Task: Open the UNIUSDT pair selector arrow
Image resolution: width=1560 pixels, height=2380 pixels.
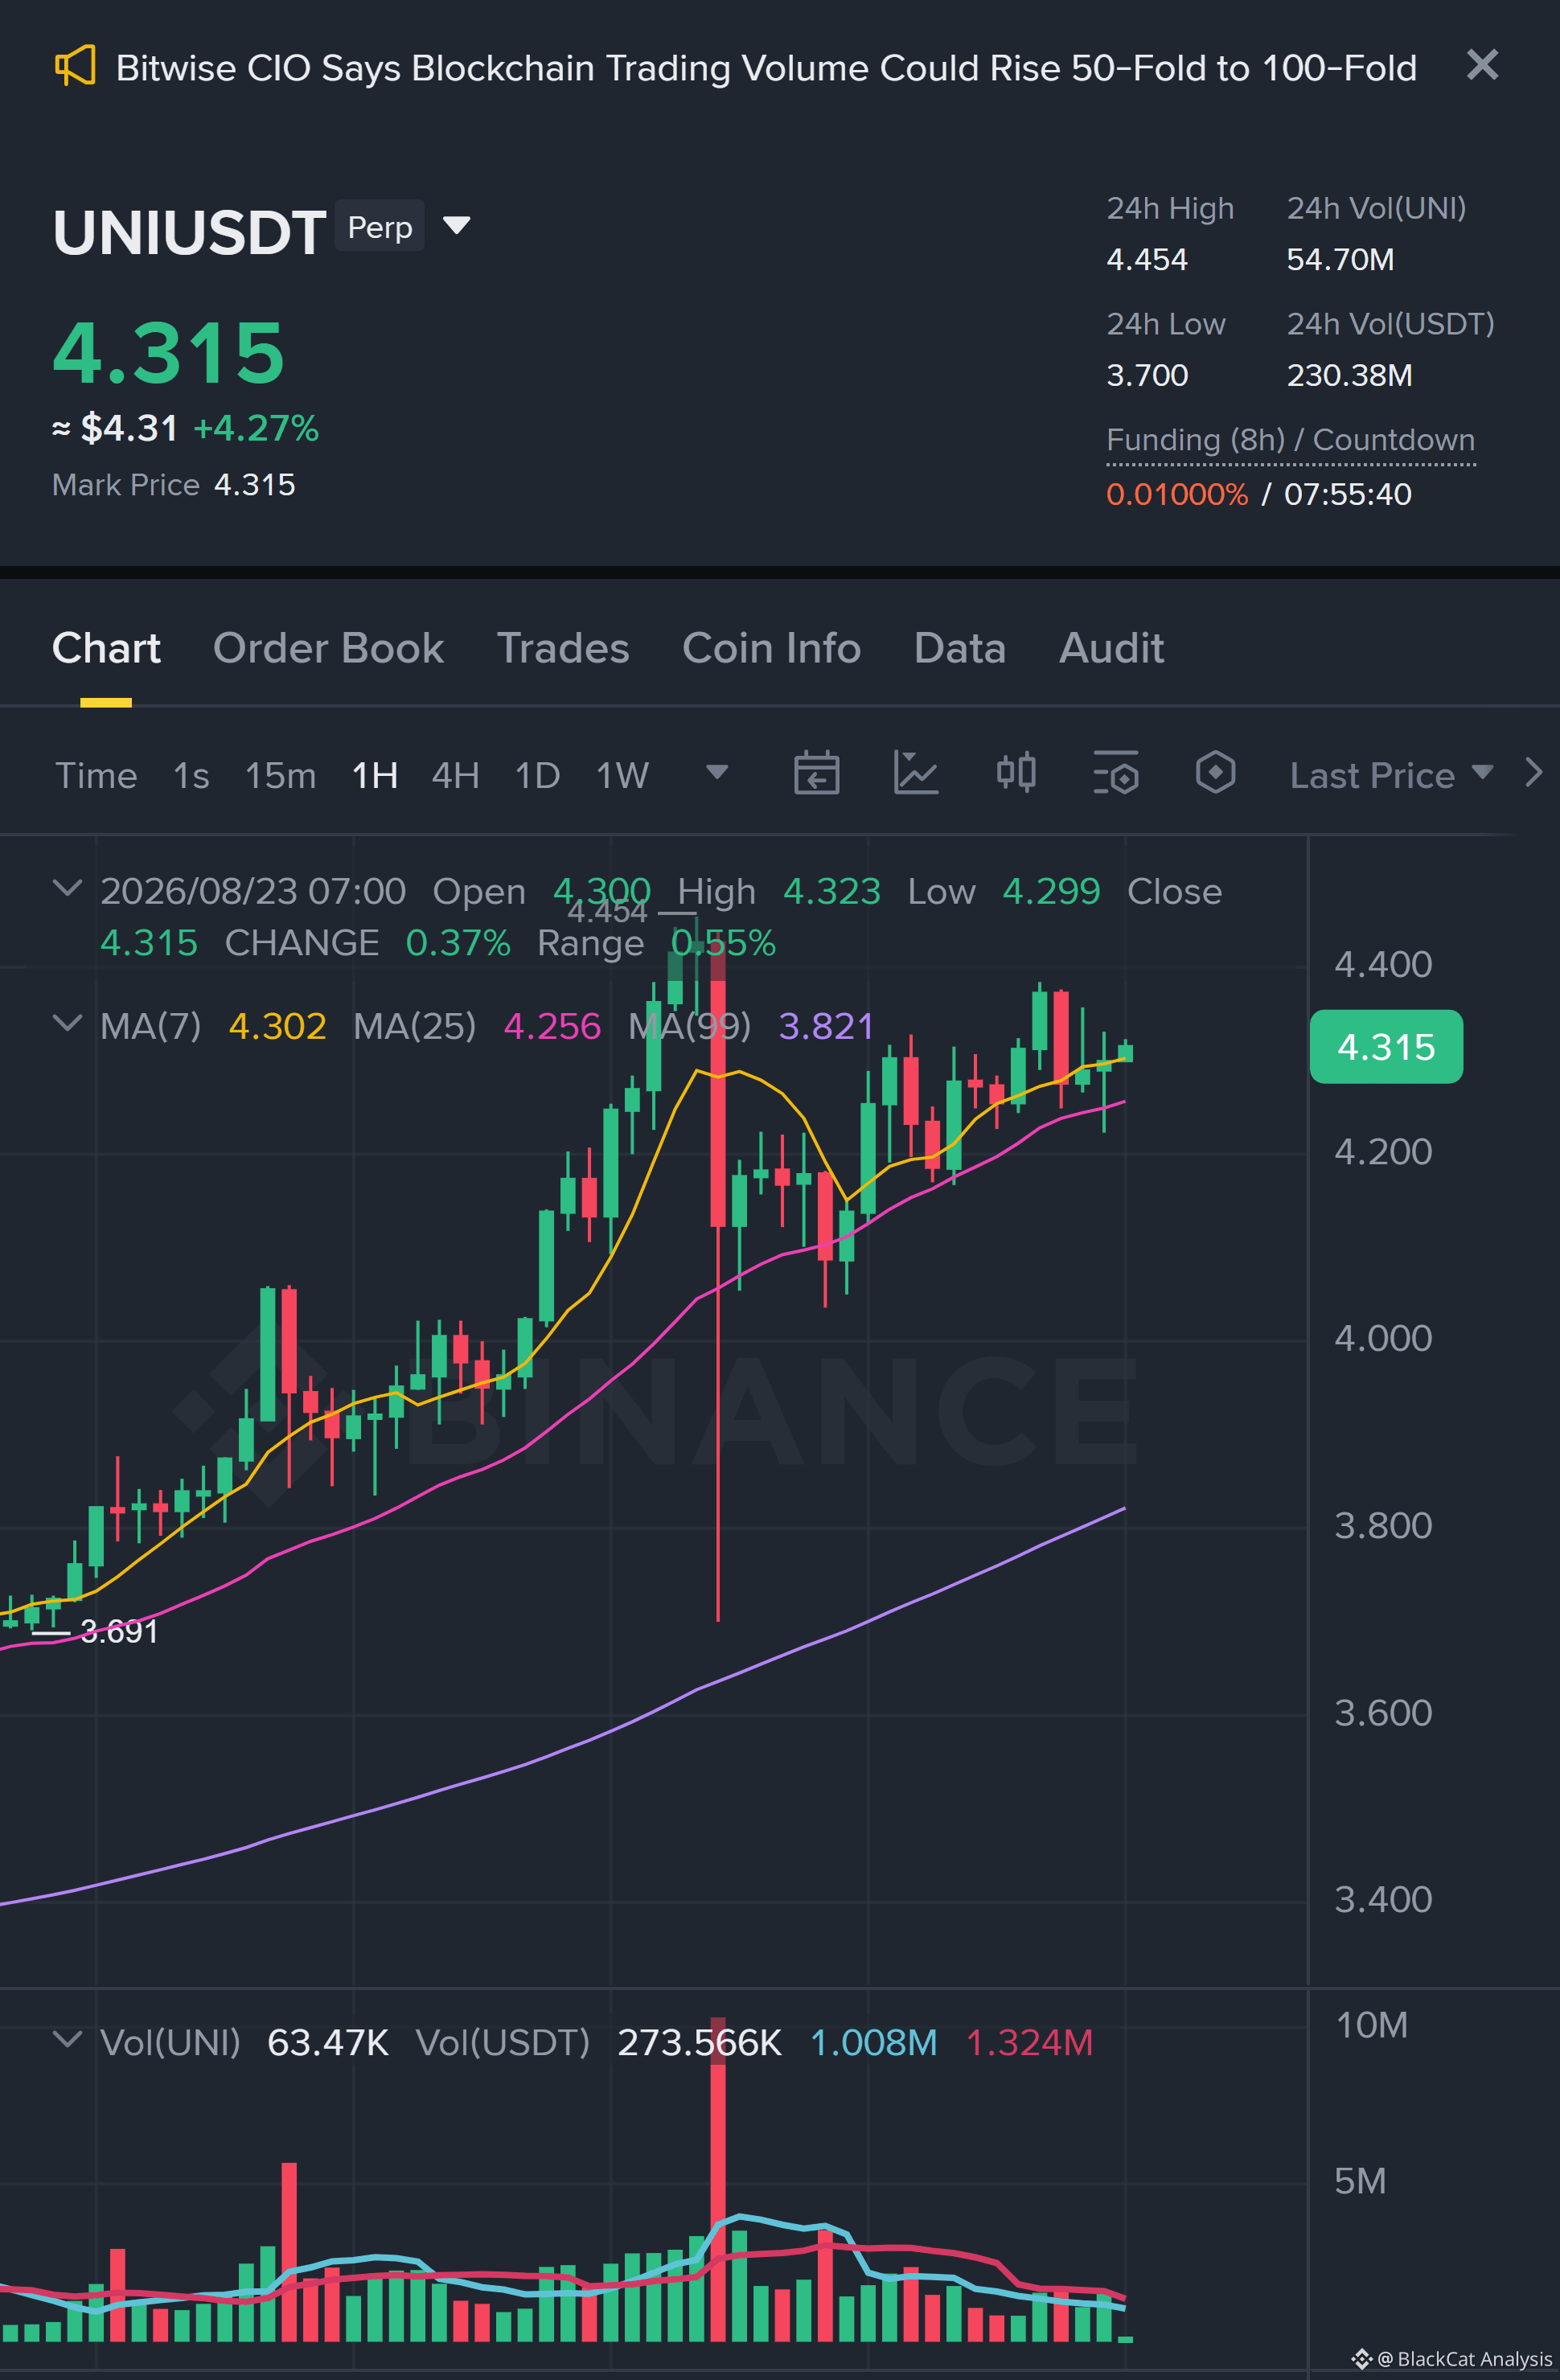Action: [x=457, y=226]
